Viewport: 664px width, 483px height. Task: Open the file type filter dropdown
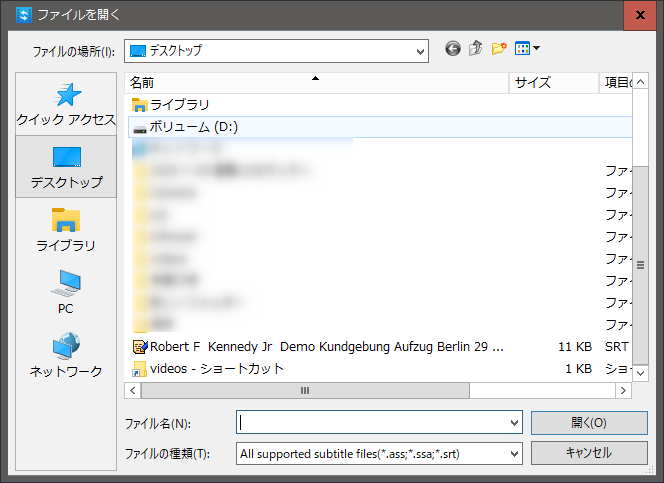[515, 454]
